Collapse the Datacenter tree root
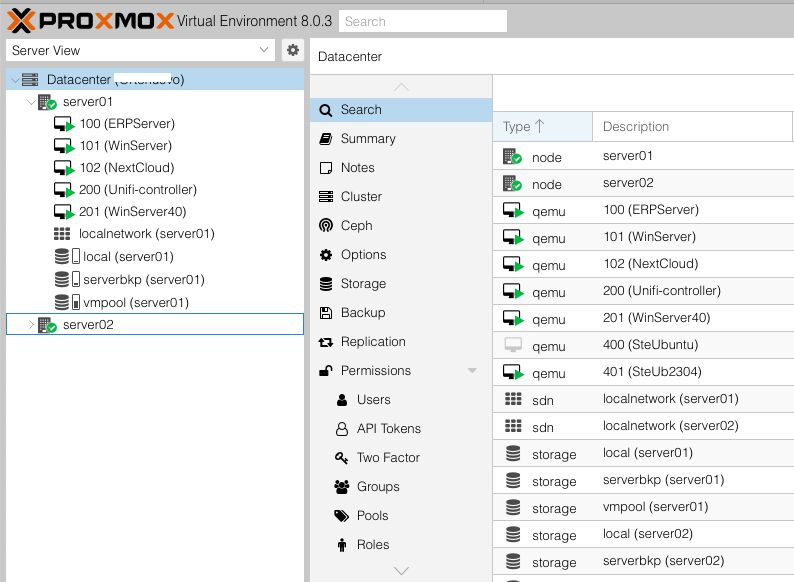794x582 pixels. (x=14, y=80)
